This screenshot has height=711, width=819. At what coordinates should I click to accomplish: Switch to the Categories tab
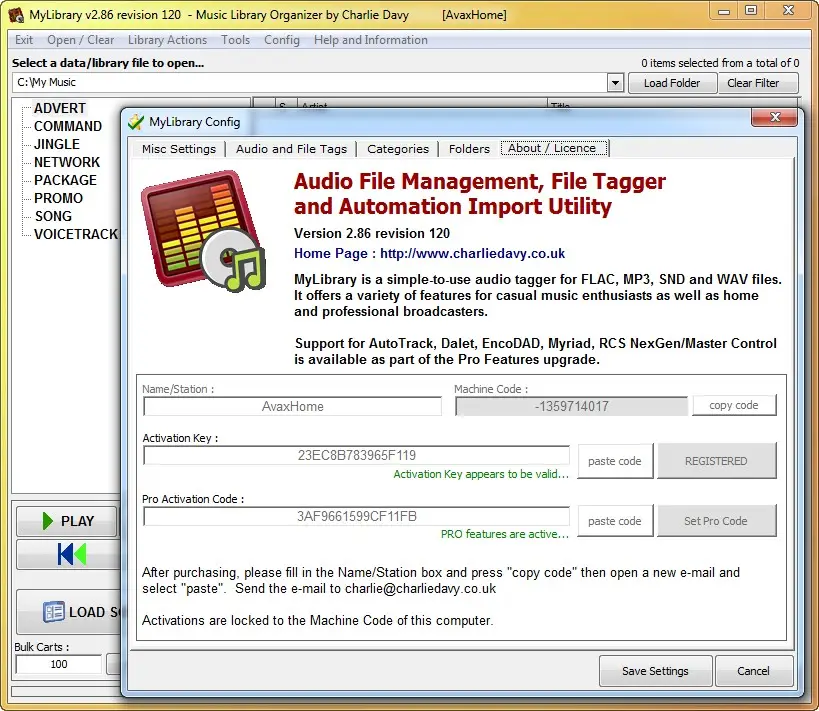point(397,149)
